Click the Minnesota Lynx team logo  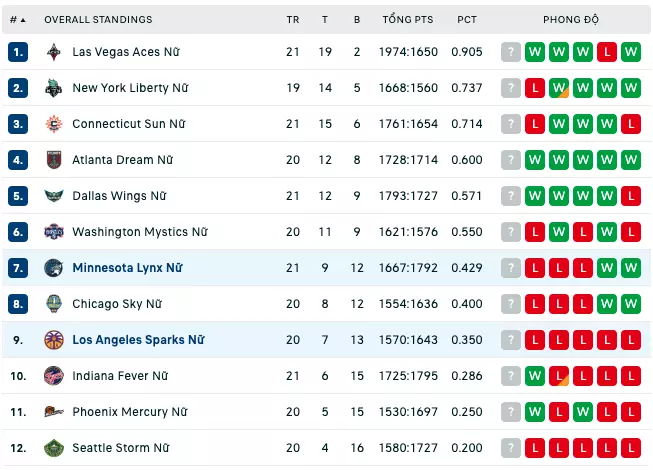(x=54, y=268)
